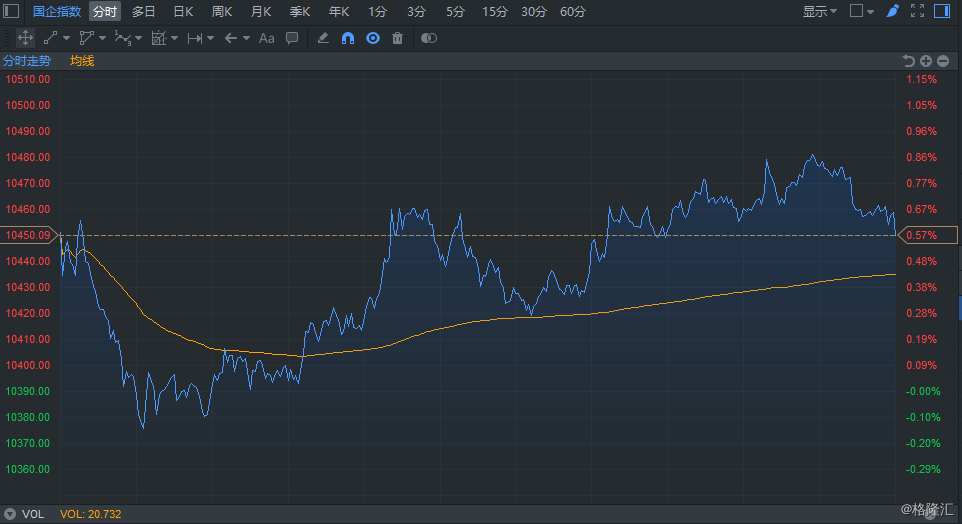The width and height of the screenshot is (962, 524).
Task: Toggle drawings visibility eye icon
Action: (x=373, y=38)
